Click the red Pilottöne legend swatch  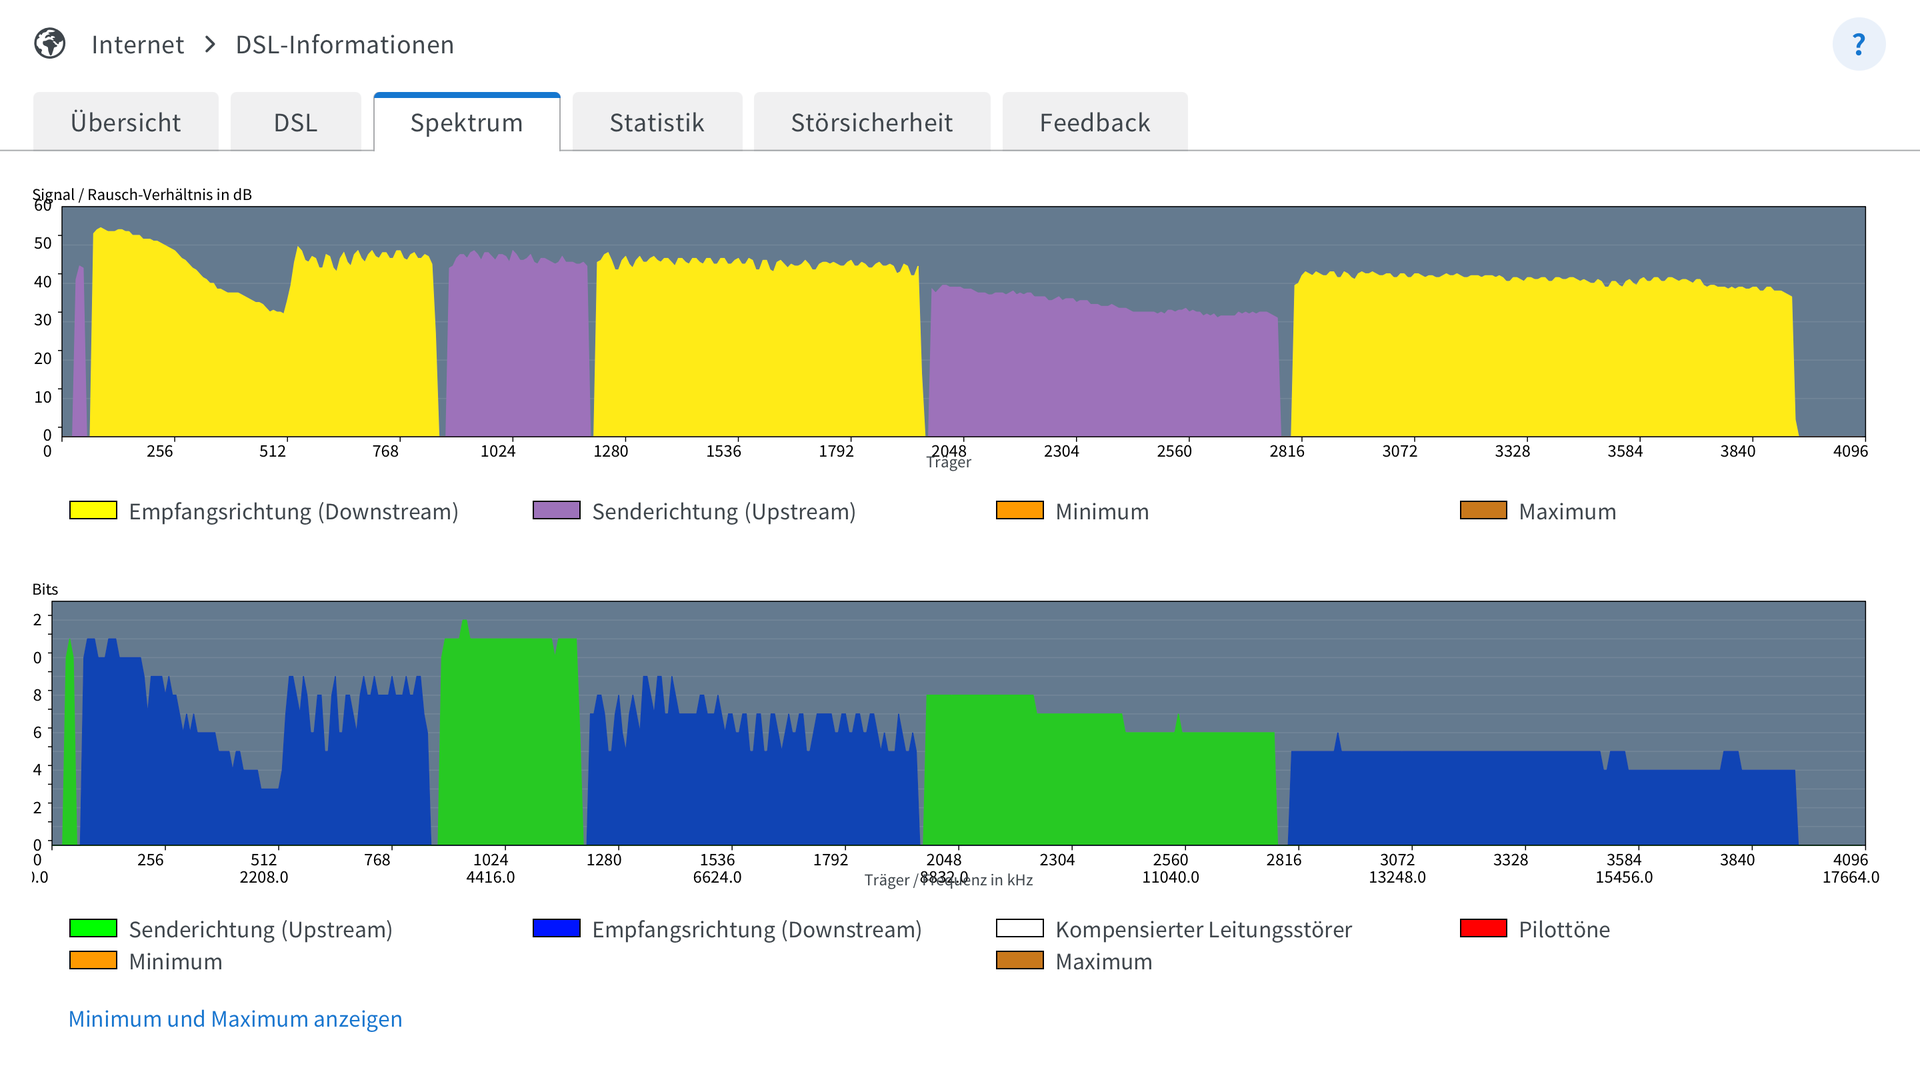[x=1483, y=928]
